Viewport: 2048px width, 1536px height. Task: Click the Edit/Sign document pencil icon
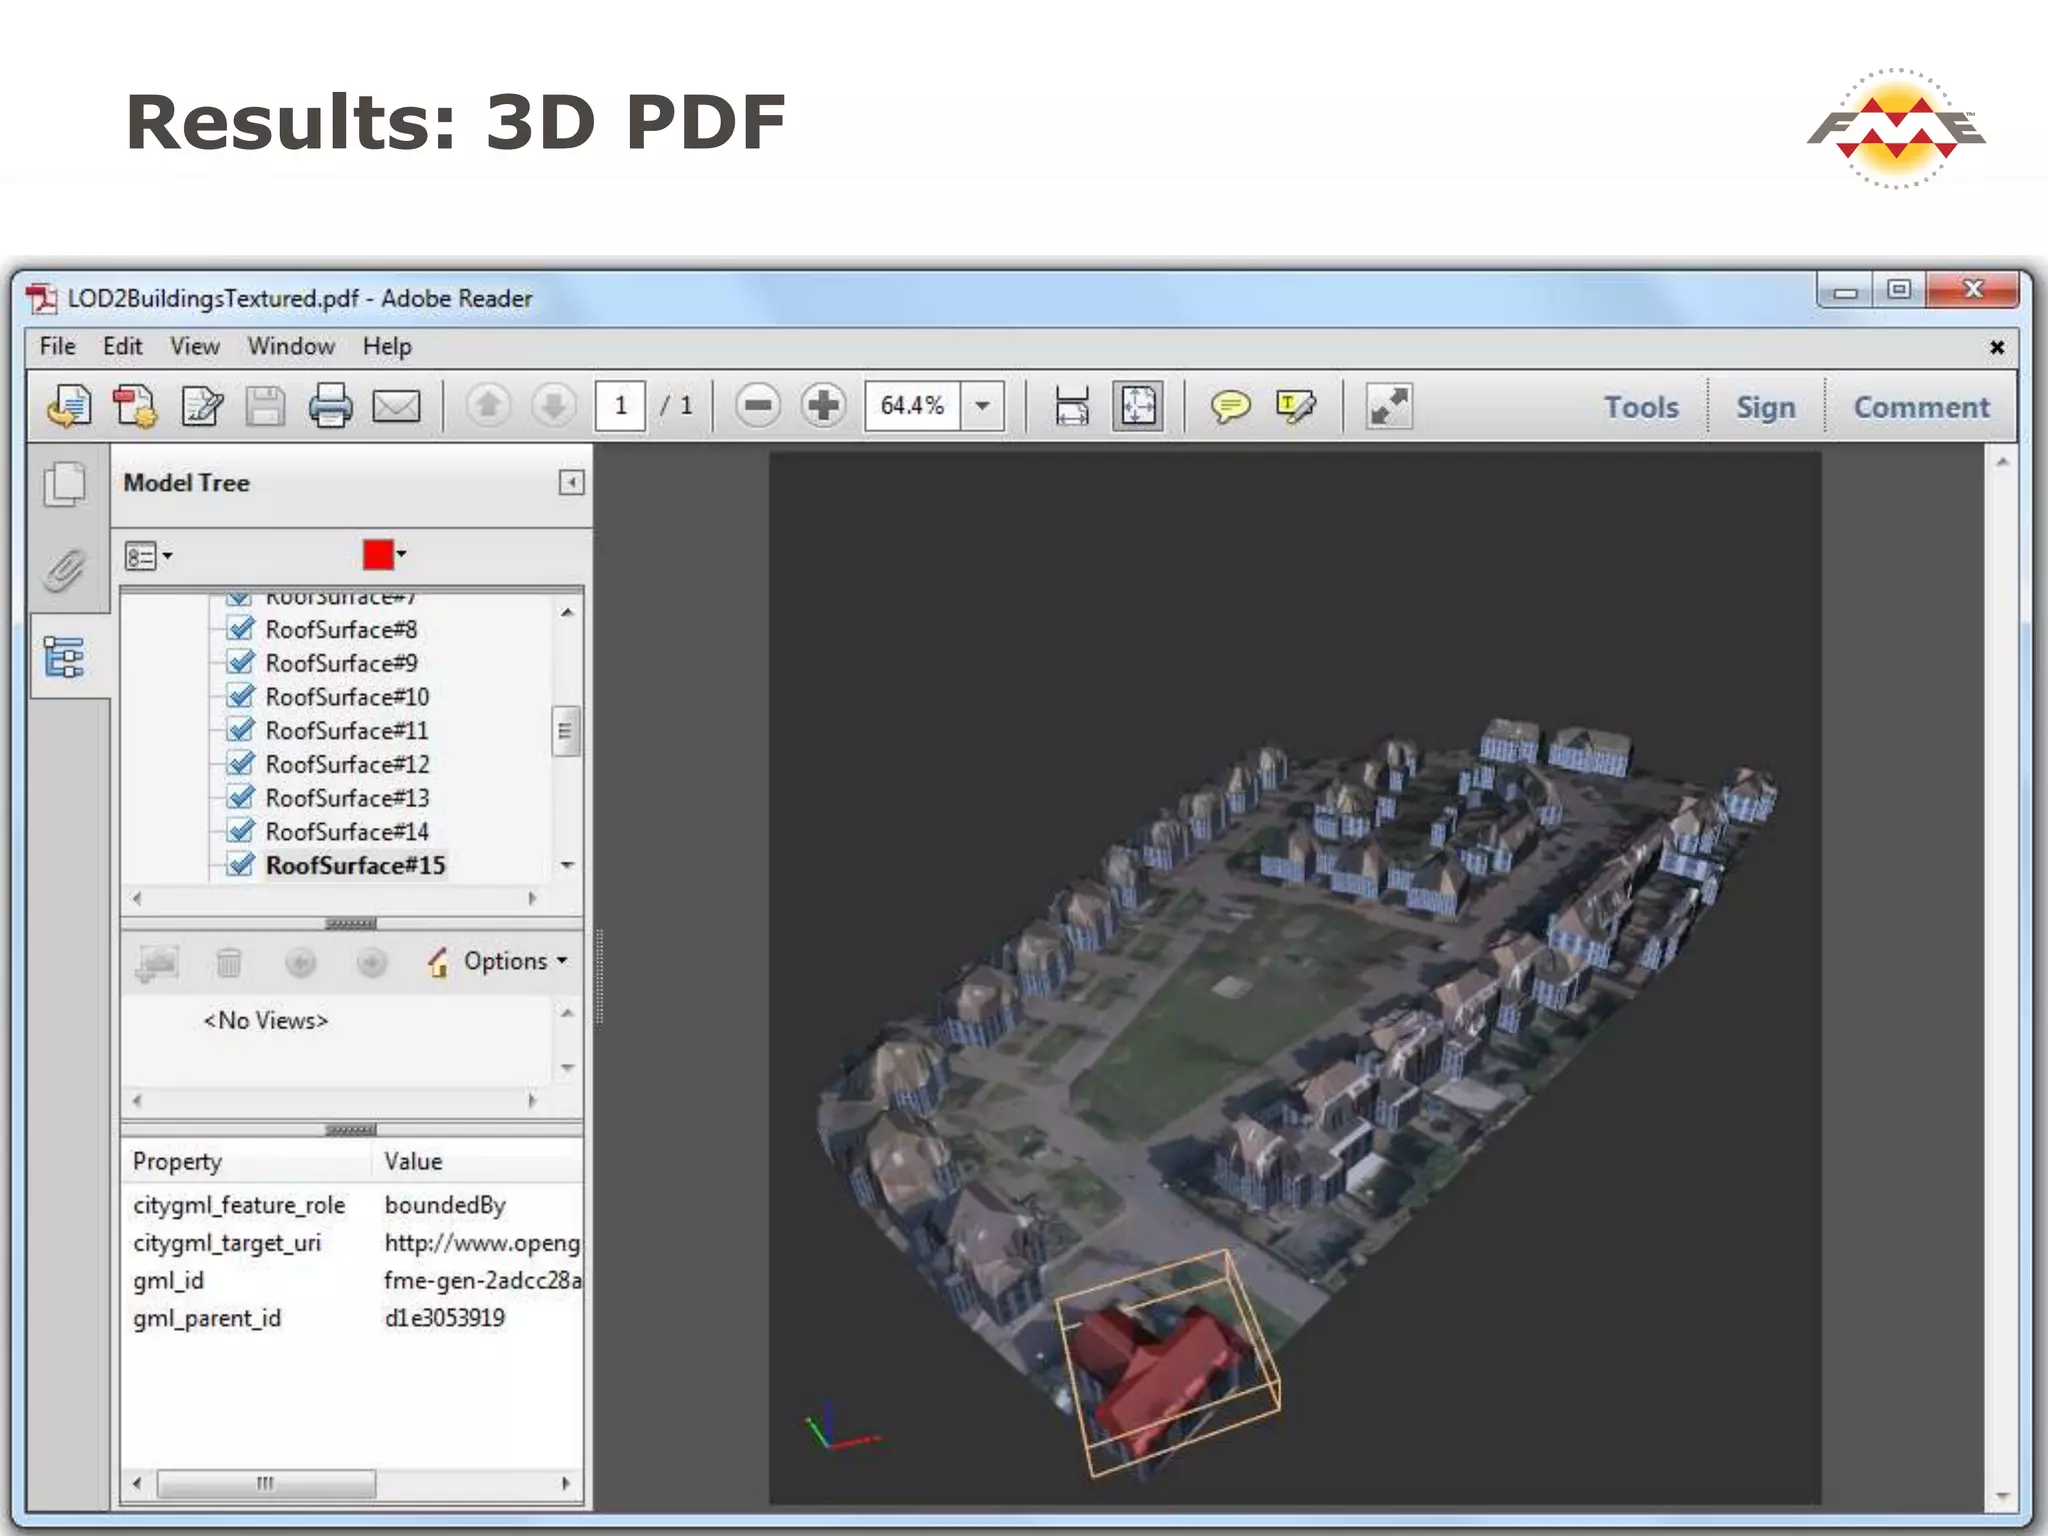click(x=201, y=406)
